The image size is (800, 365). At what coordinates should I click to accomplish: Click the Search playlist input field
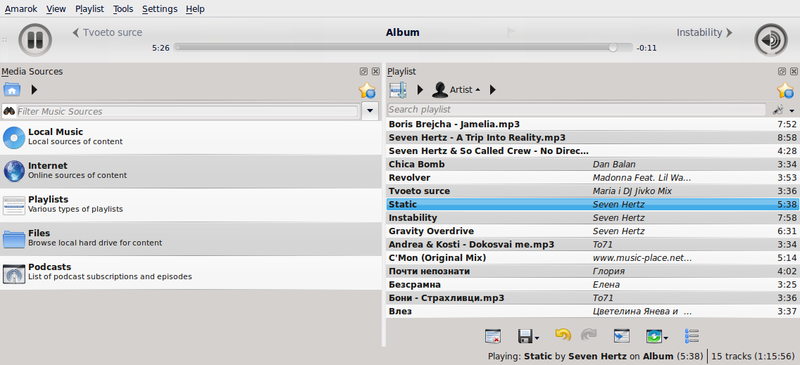577,109
